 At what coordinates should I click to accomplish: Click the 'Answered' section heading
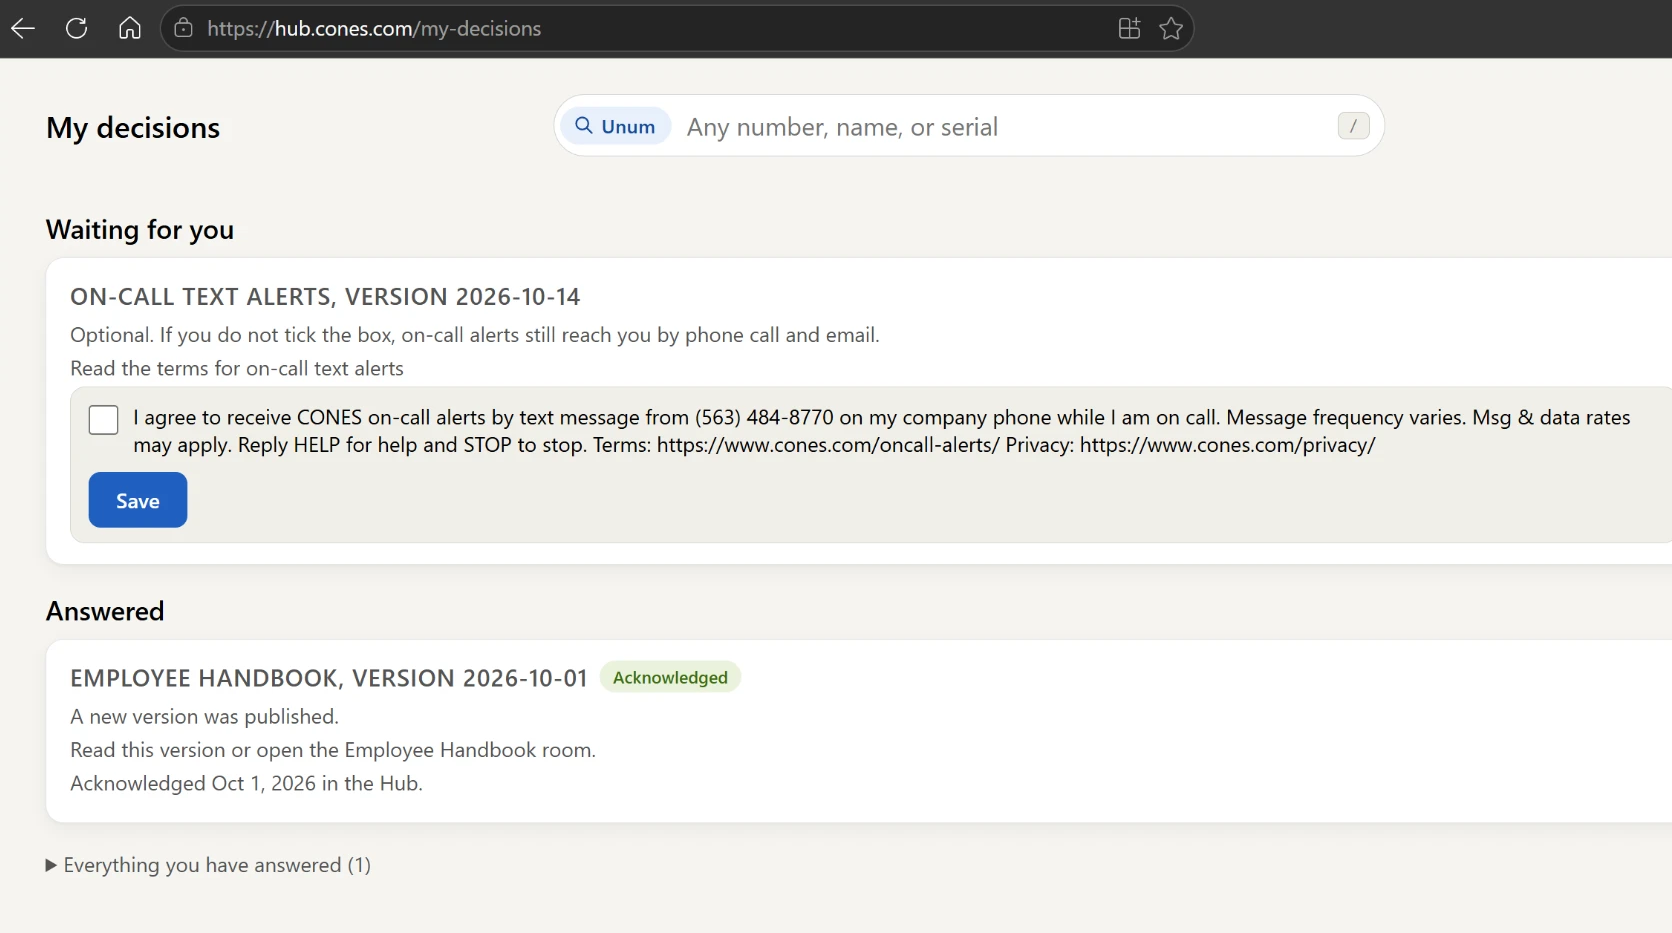click(x=105, y=611)
